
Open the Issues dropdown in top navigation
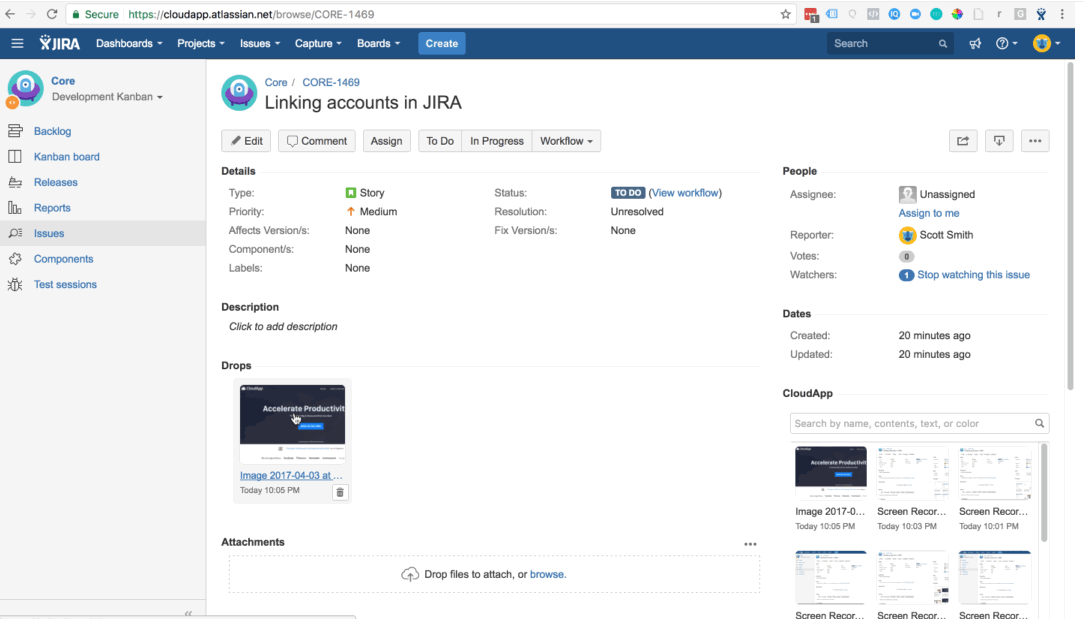(260, 44)
